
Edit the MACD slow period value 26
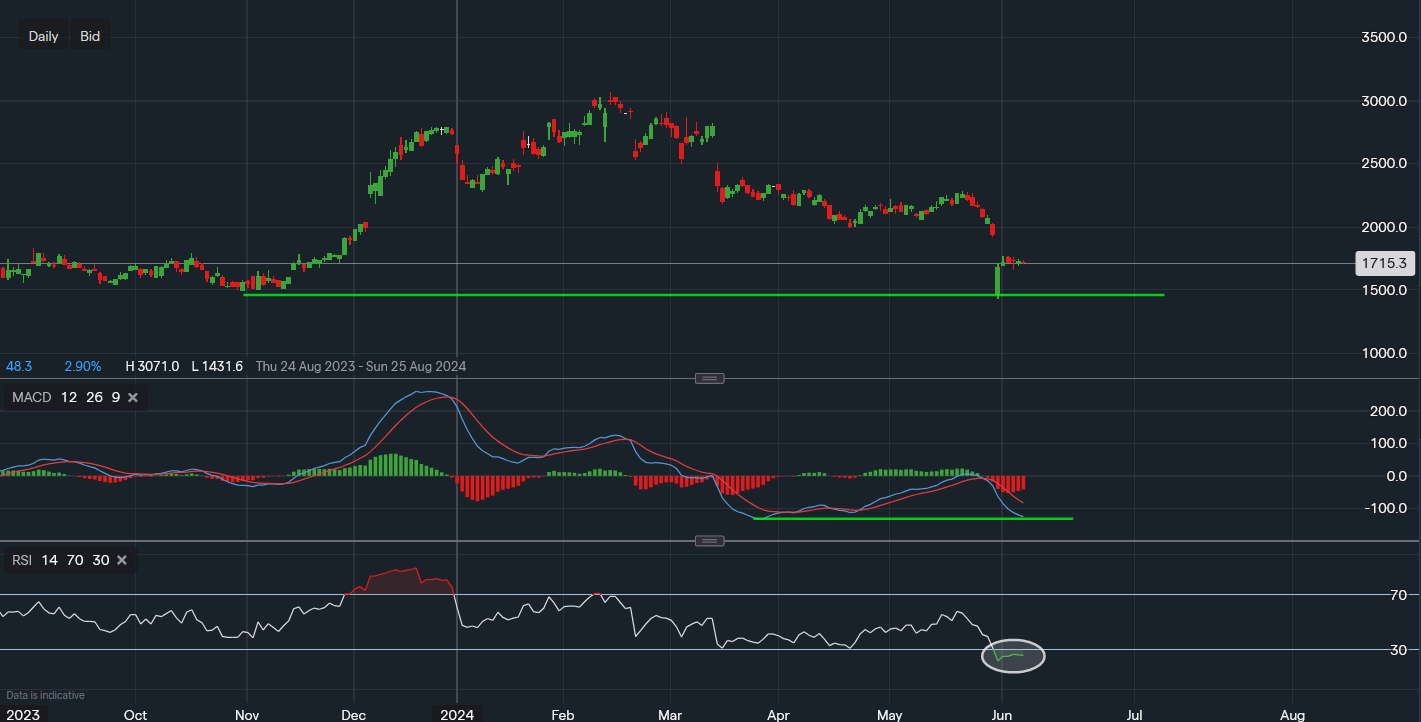tap(93, 397)
